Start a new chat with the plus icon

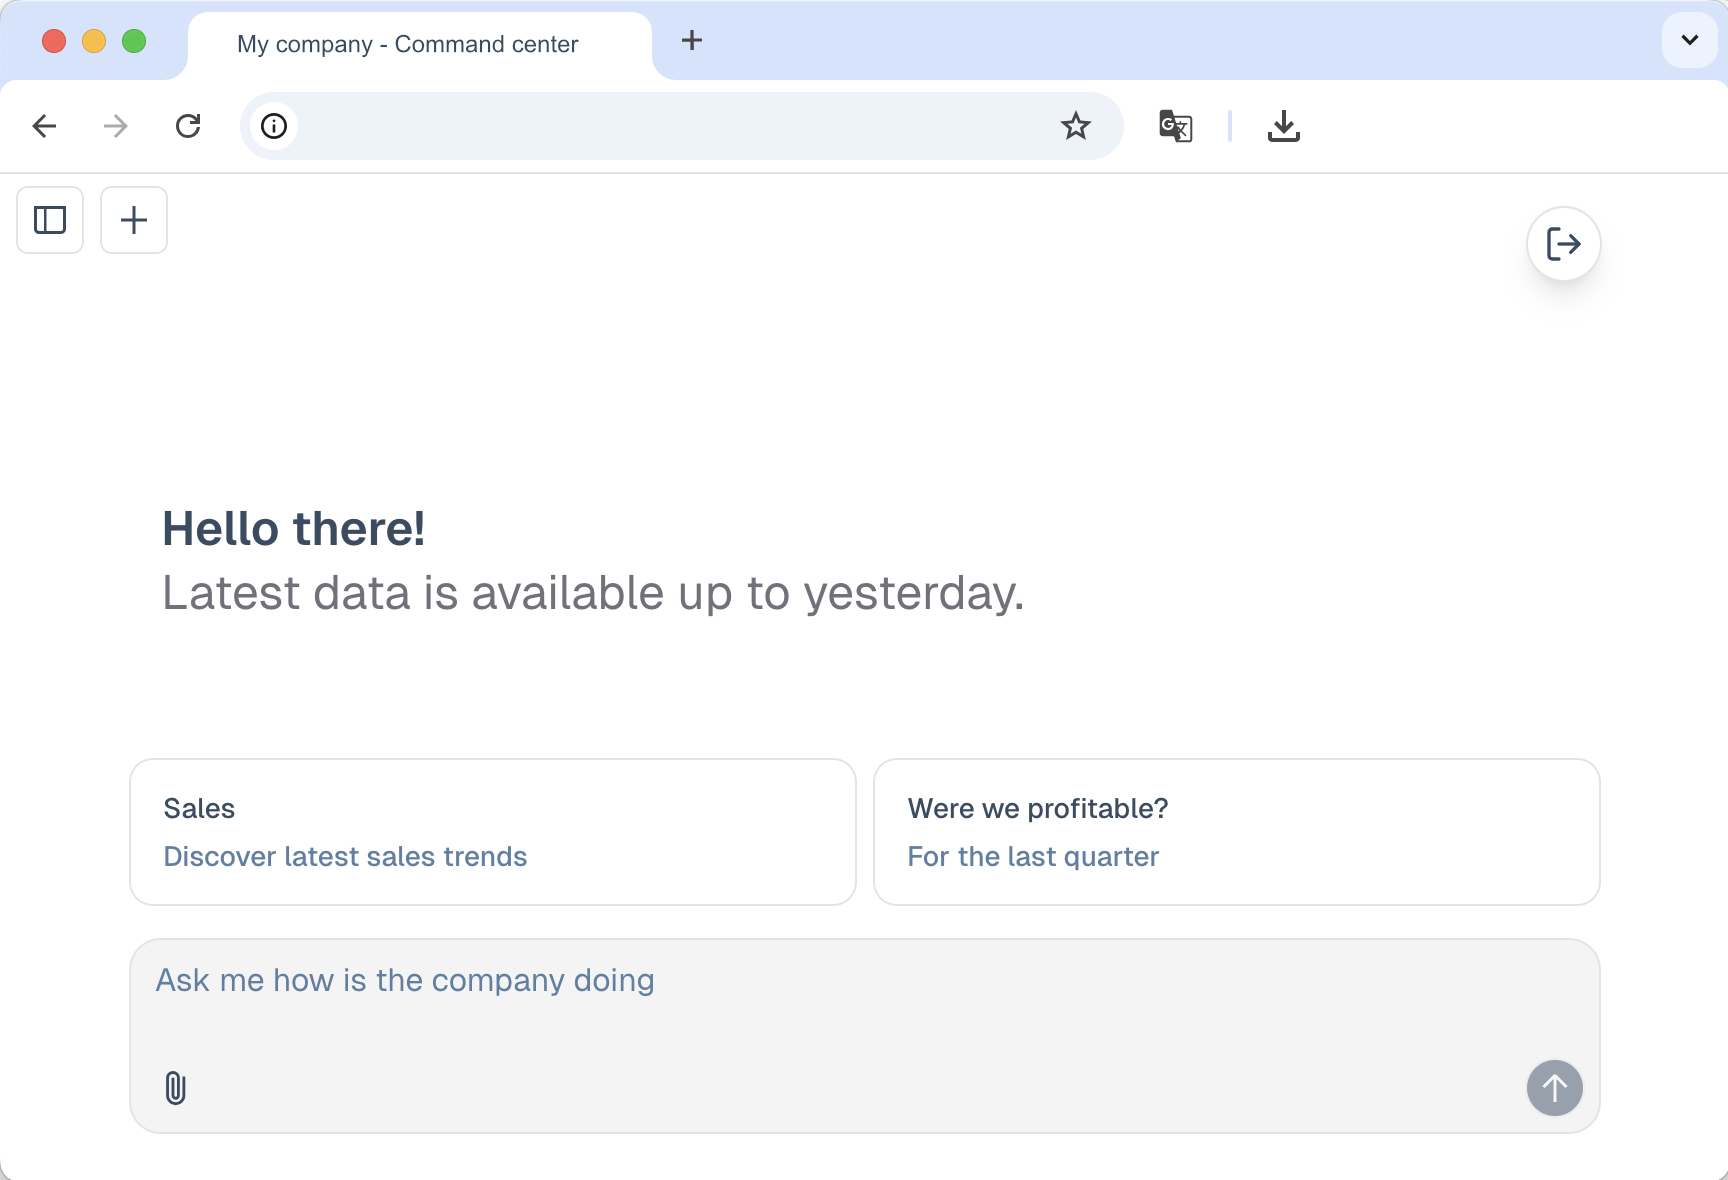click(x=133, y=220)
